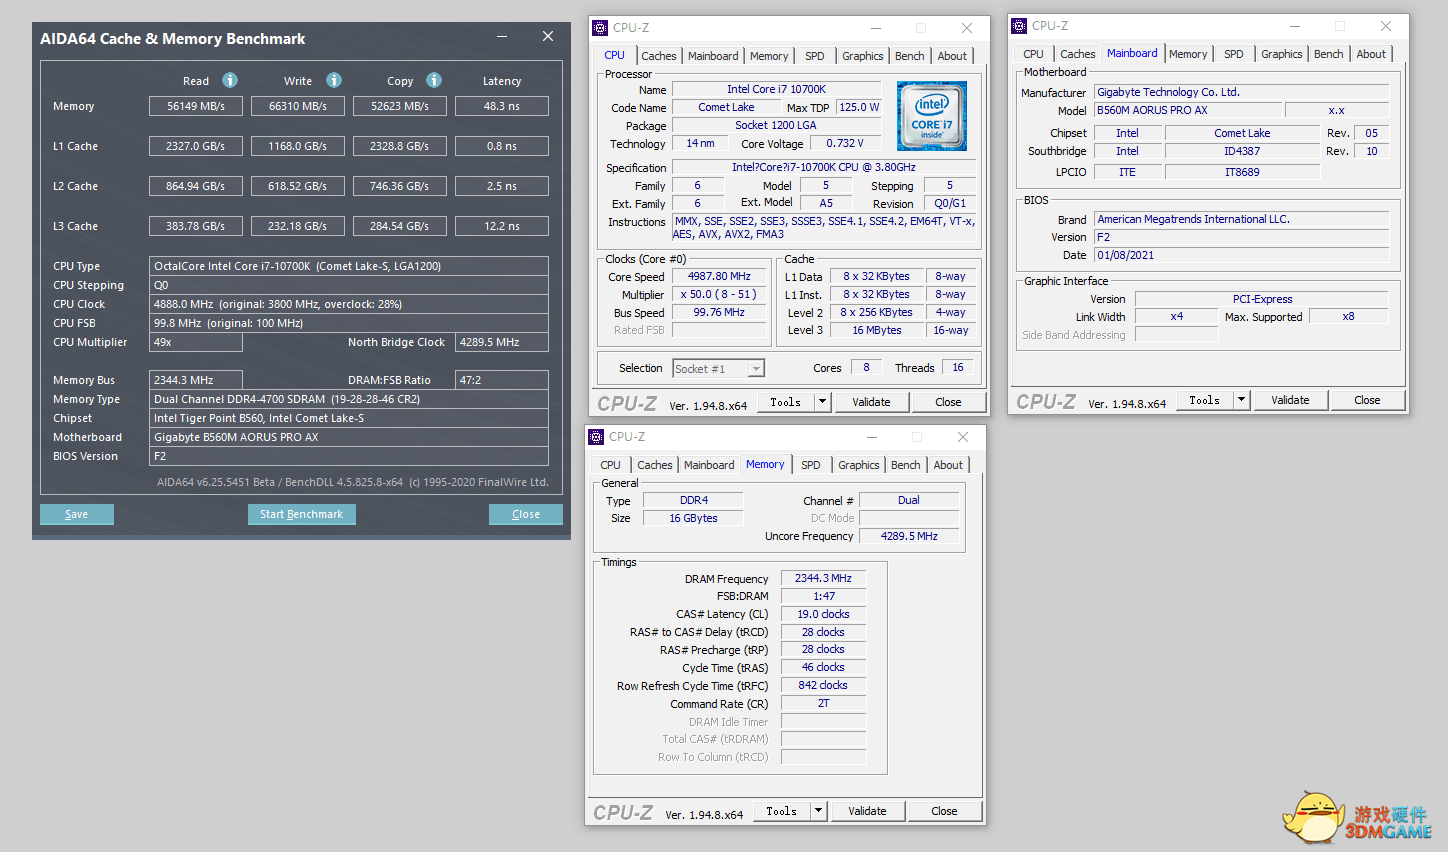Click Memory Latency value 48.3 ns
This screenshot has height=852, width=1448.
(502, 106)
